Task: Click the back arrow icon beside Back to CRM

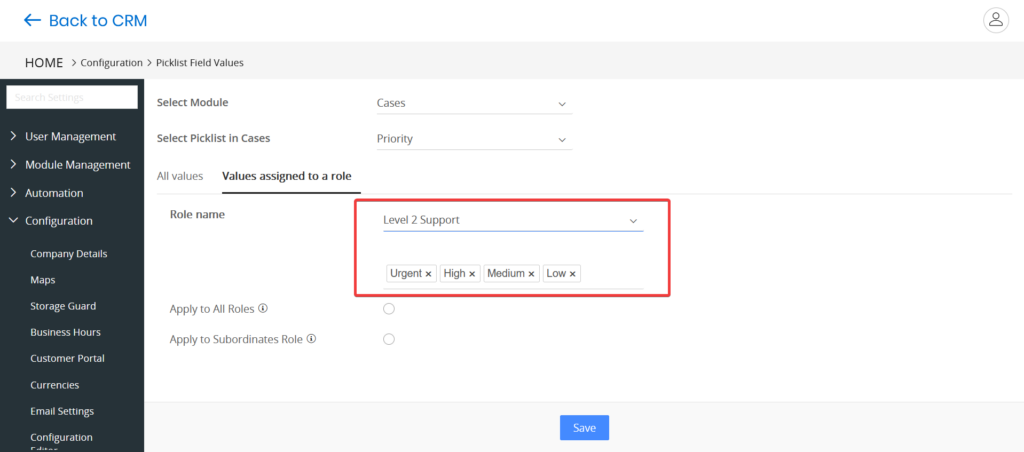Action: [x=32, y=20]
